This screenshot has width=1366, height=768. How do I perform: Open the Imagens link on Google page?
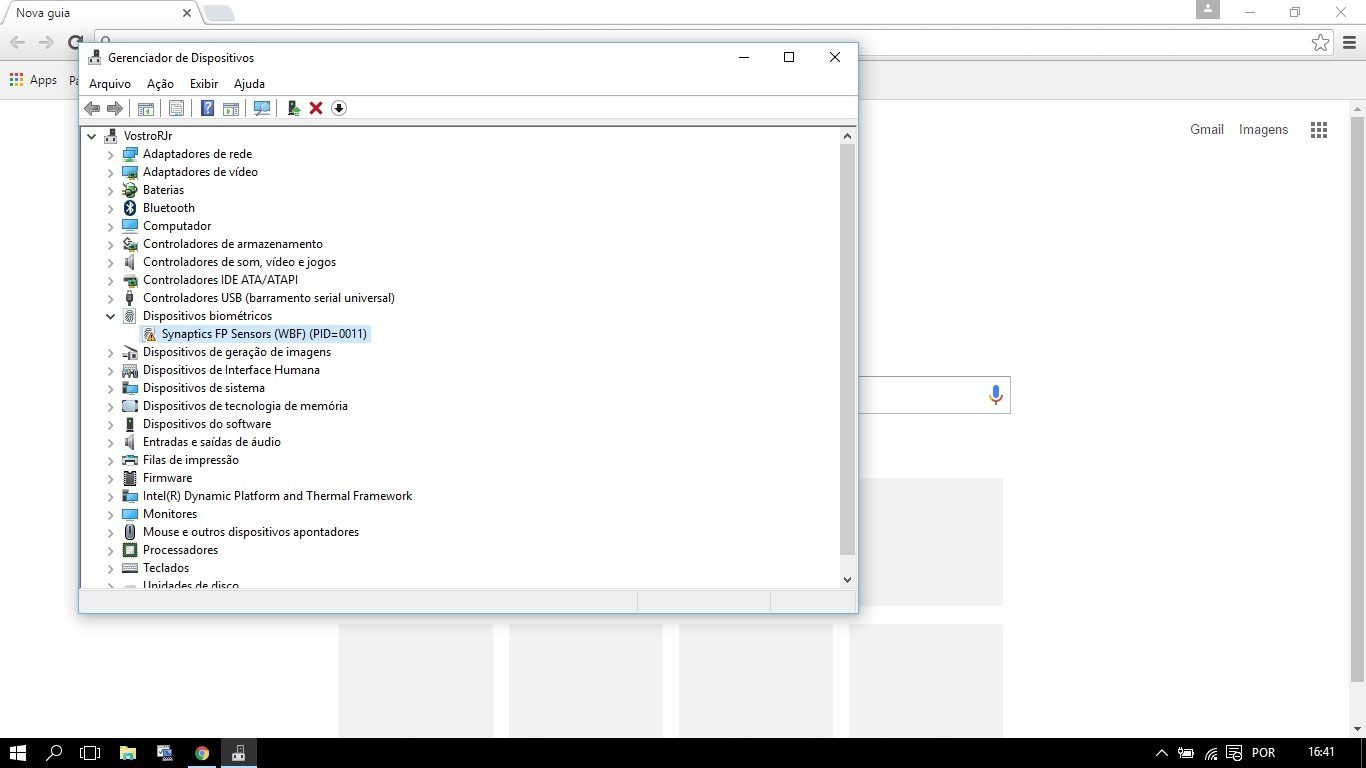click(x=1264, y=130)
